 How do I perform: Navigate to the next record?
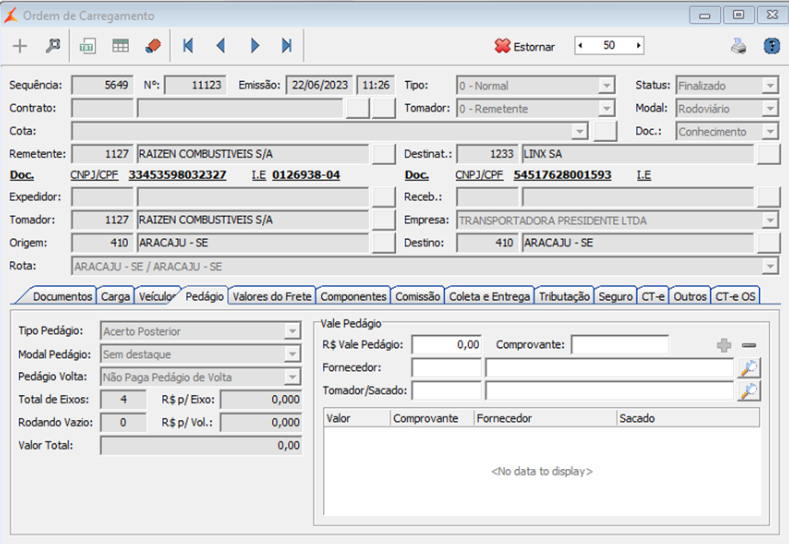pyautogui.click(x=254, y=46)
